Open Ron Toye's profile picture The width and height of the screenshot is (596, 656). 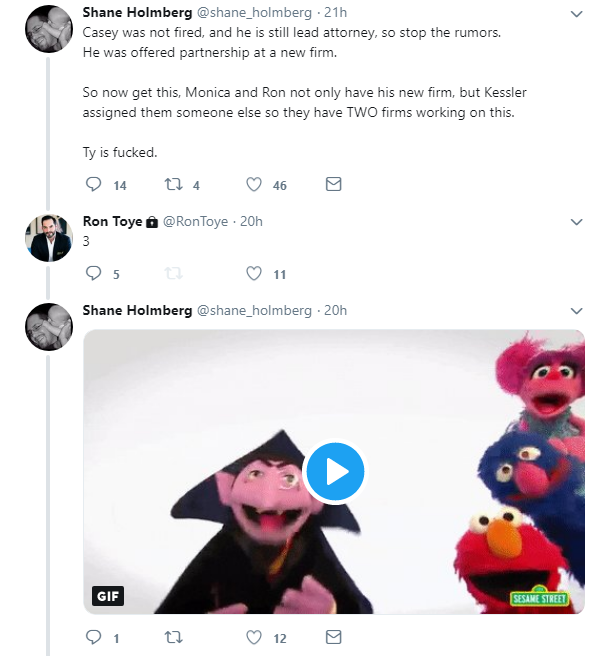coord(49,238)
